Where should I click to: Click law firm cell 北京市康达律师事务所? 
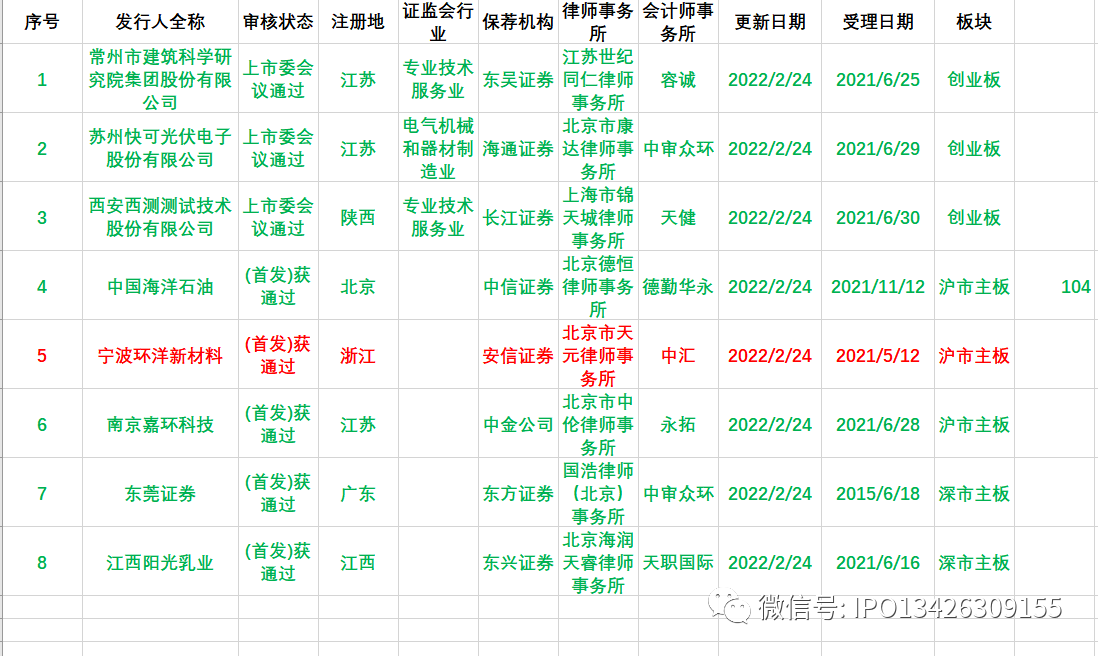[x=598, y=148]
